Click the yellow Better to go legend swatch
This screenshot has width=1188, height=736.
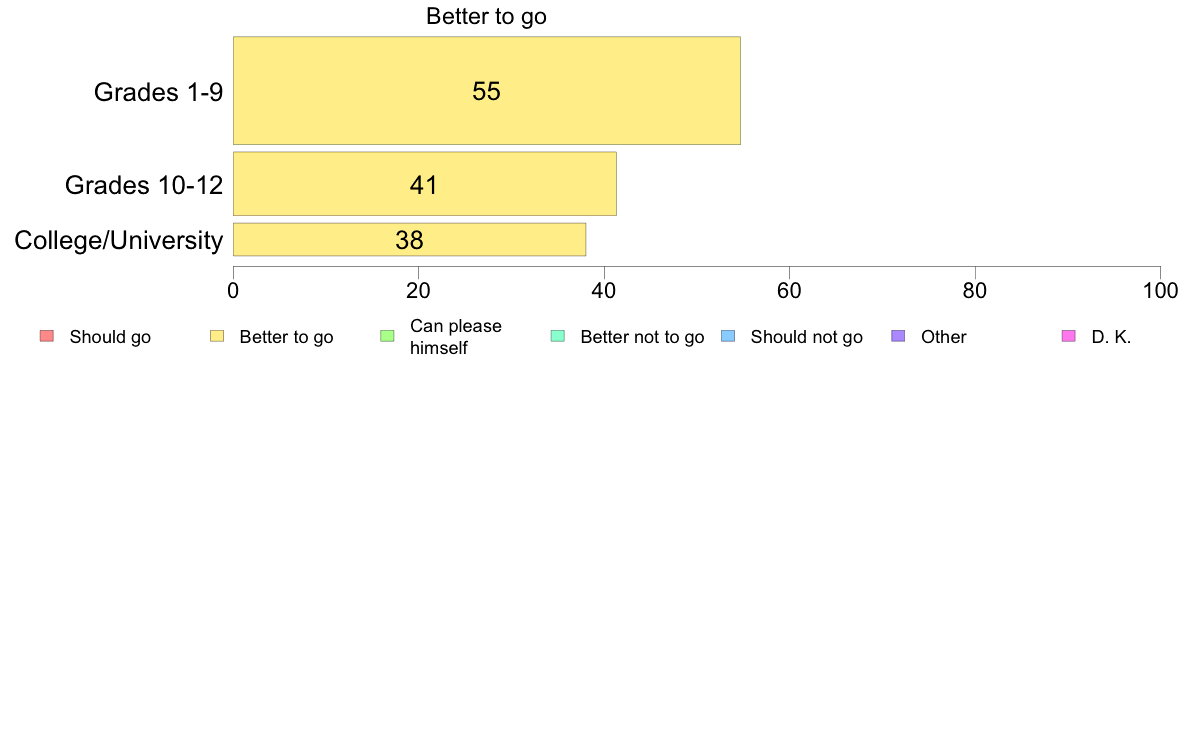[217, 337]
